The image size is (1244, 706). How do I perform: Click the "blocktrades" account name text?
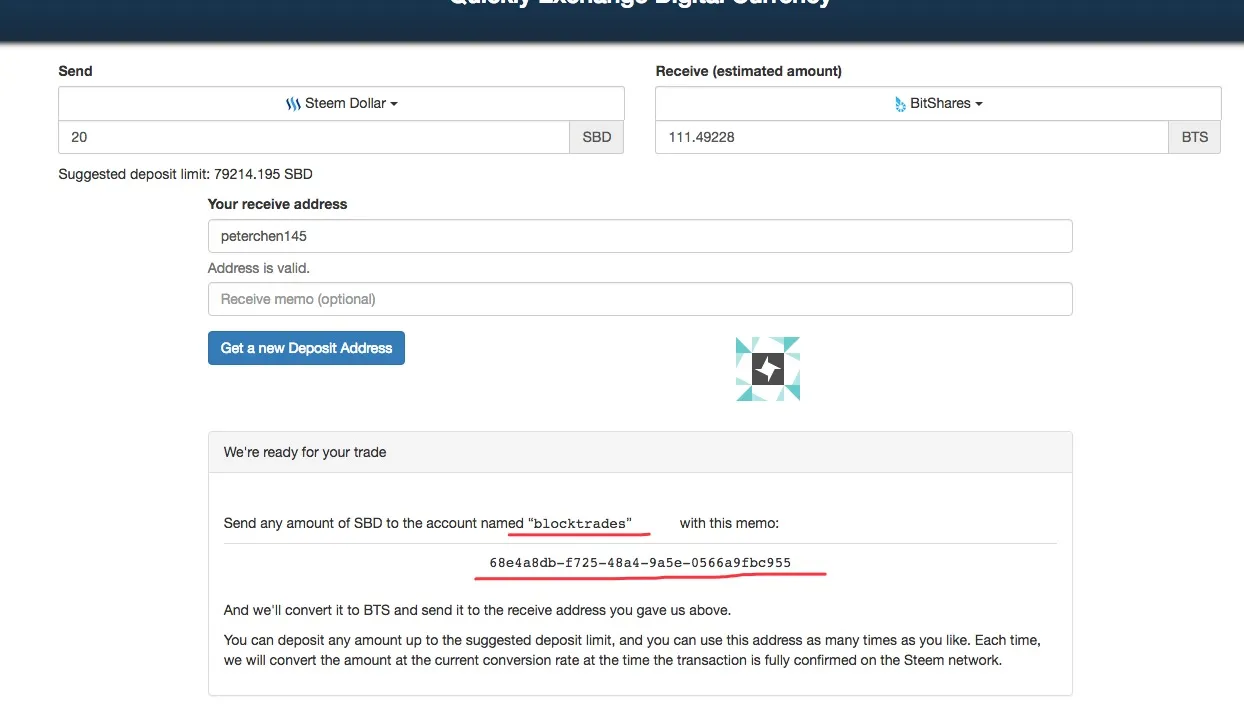coord(582,523)
